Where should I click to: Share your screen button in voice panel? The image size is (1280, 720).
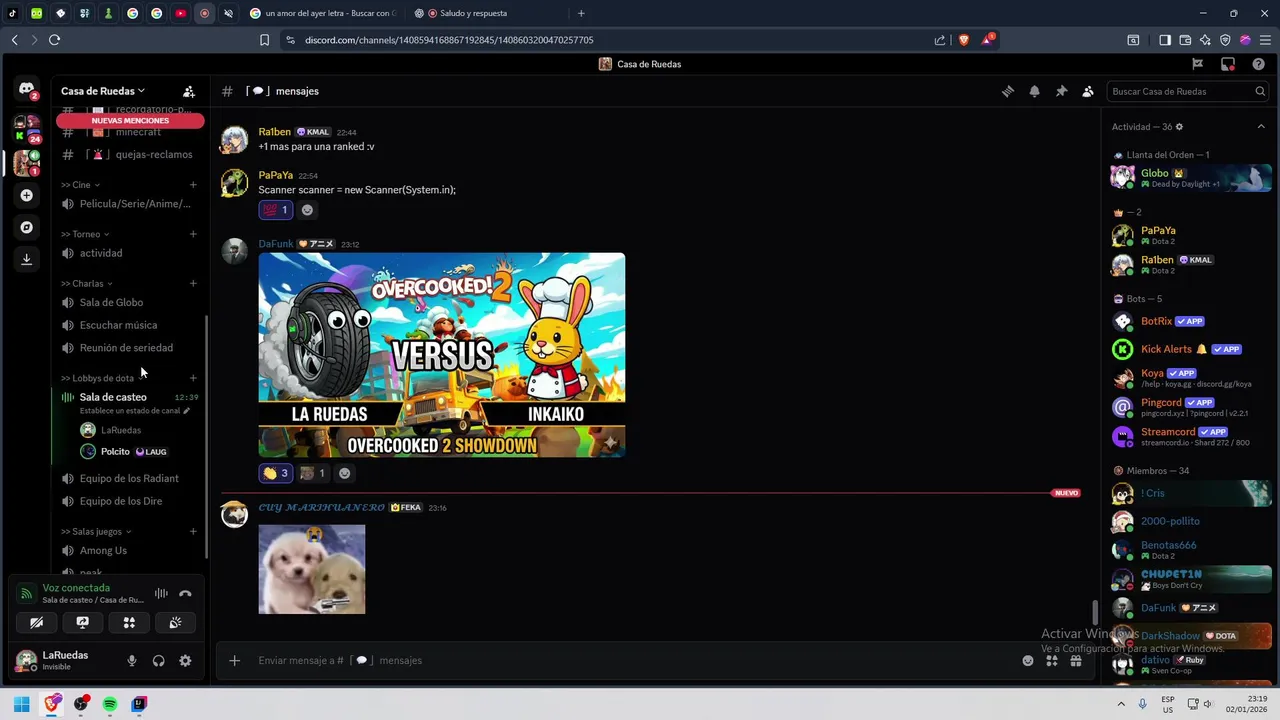coord(83,622)
